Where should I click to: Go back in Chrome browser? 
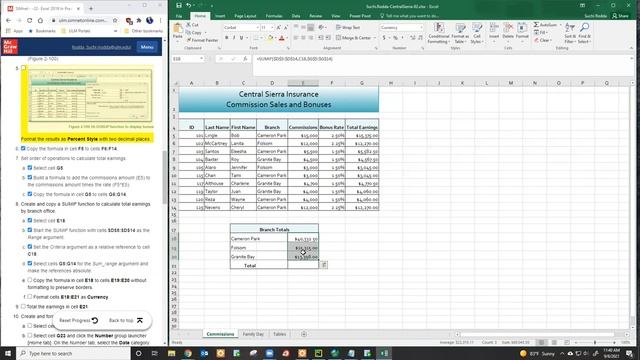[x=9, y=20]
